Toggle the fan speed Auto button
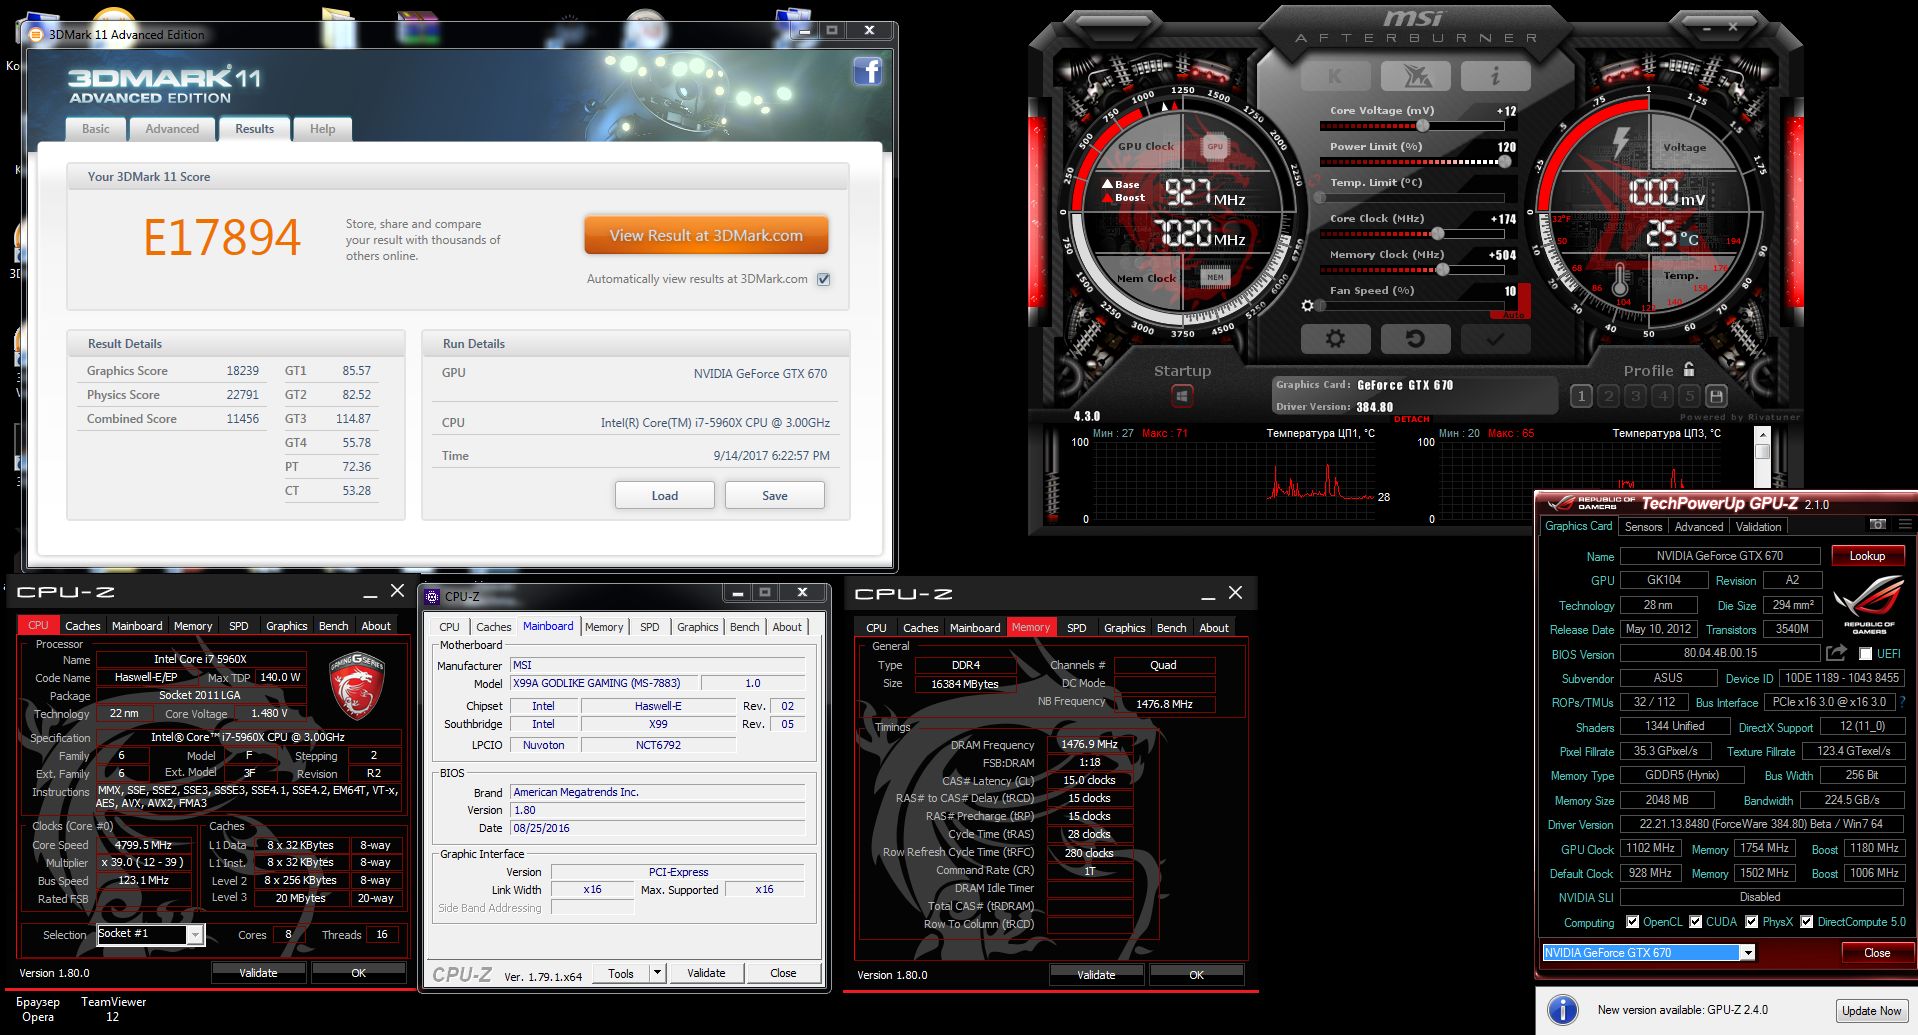Screen dimensions: 1918x1035 (x=1514, y=315)
